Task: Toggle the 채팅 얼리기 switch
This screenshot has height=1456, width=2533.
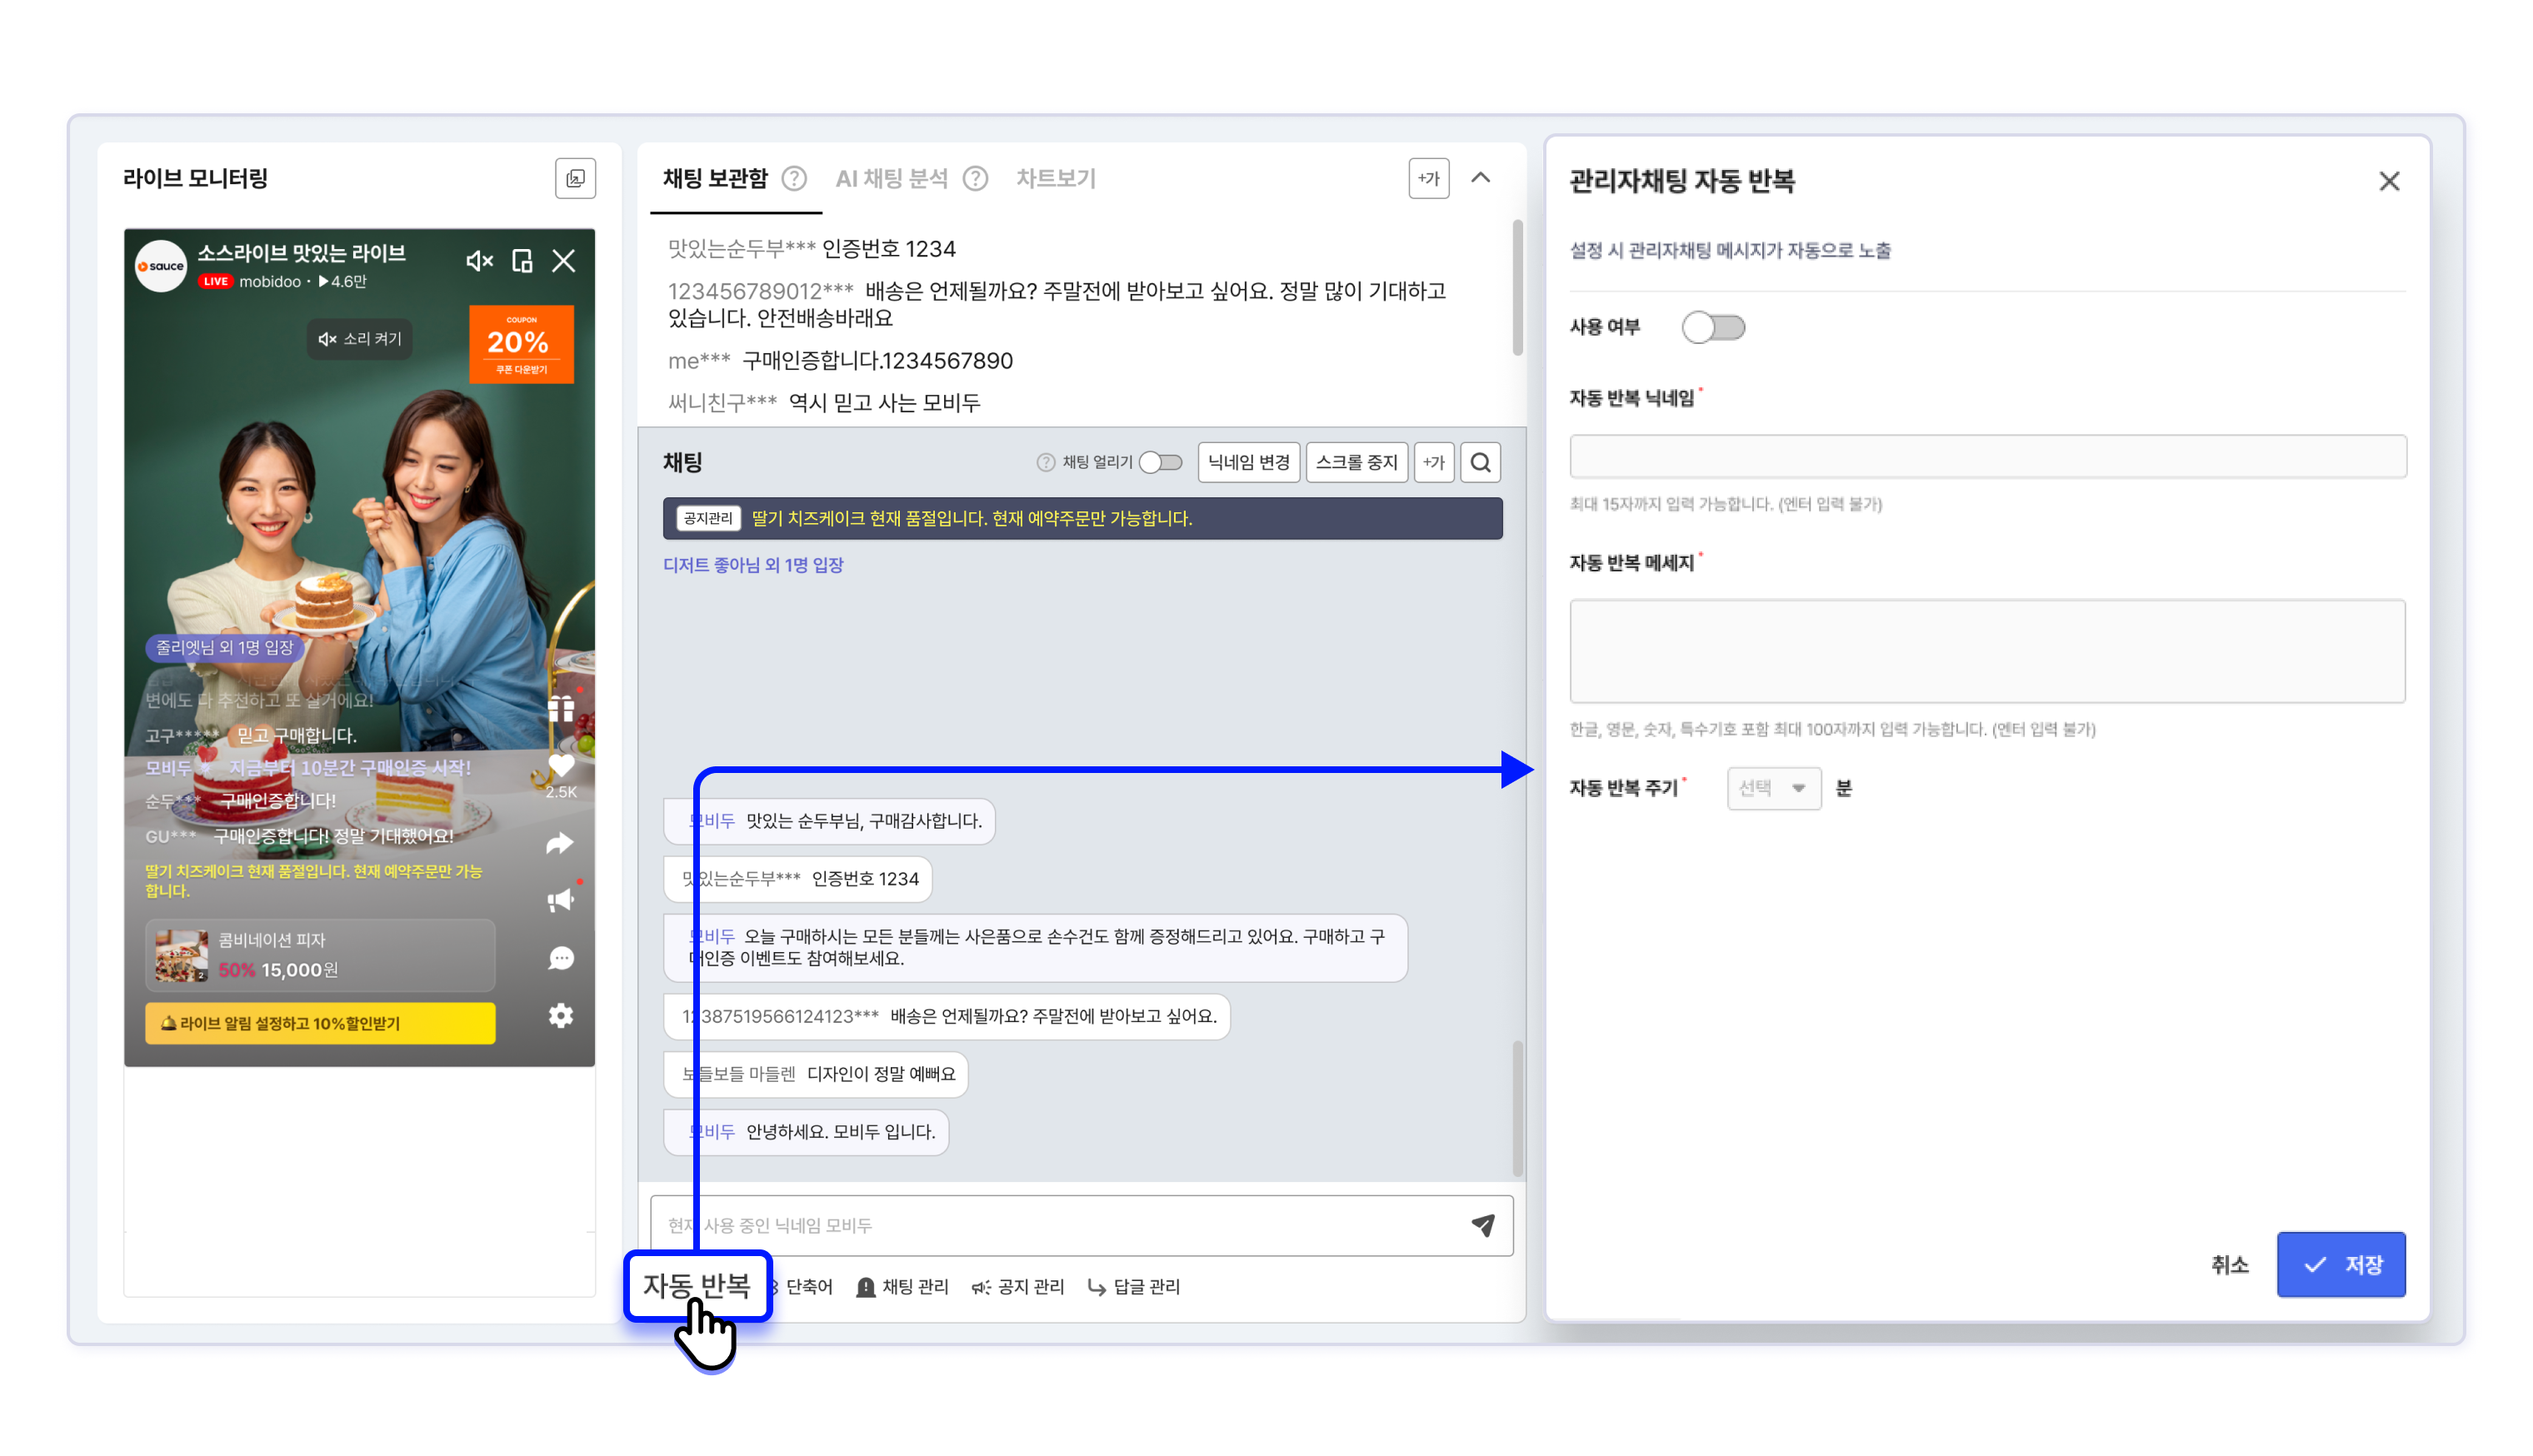Action: [1161, 462]
